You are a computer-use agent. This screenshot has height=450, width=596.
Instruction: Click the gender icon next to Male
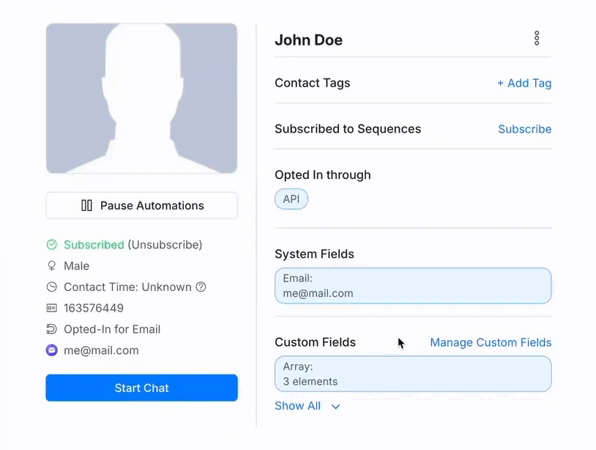(52, 266)
